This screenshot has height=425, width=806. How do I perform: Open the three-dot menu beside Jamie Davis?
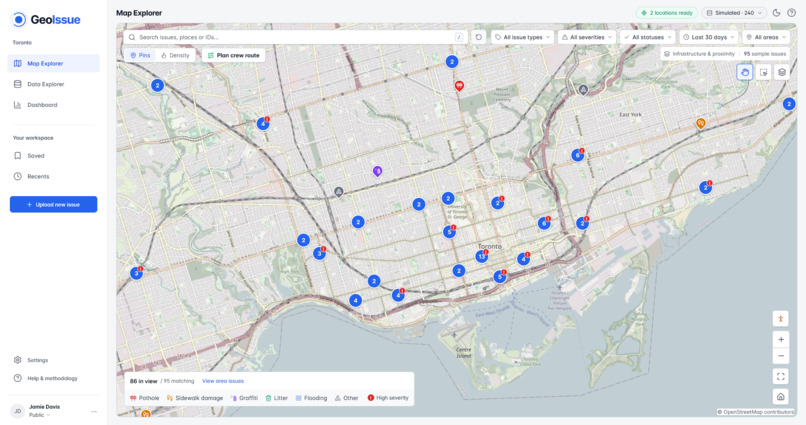94,411
